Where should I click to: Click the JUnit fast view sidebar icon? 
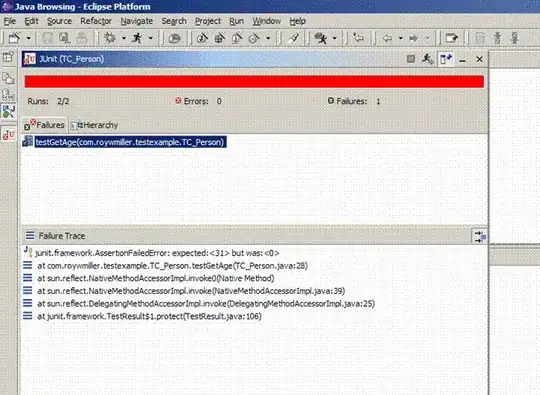[8, 134]
